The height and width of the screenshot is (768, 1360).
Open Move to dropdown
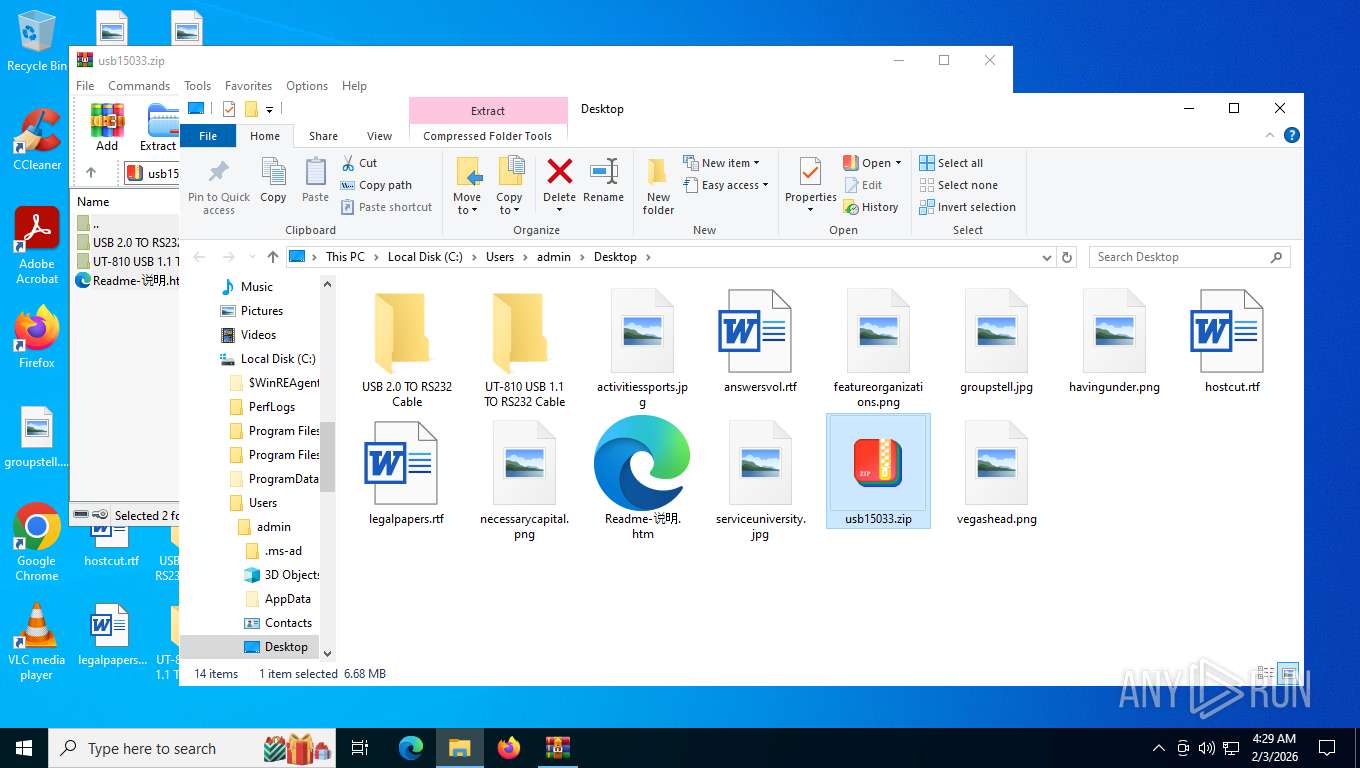466,204
